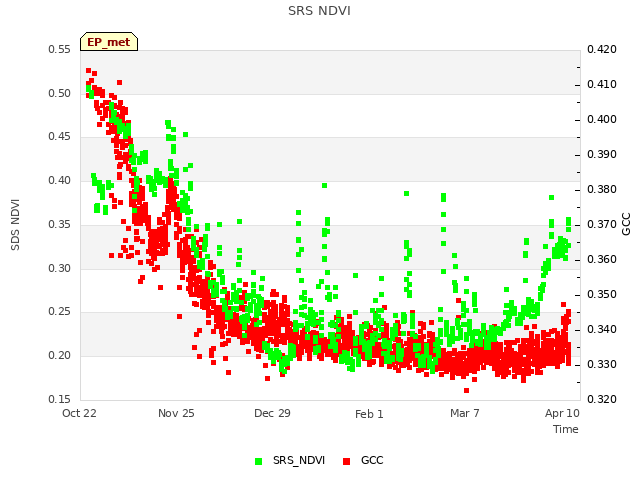Click the red GCC legend swatch

click(x=347, y=461)
